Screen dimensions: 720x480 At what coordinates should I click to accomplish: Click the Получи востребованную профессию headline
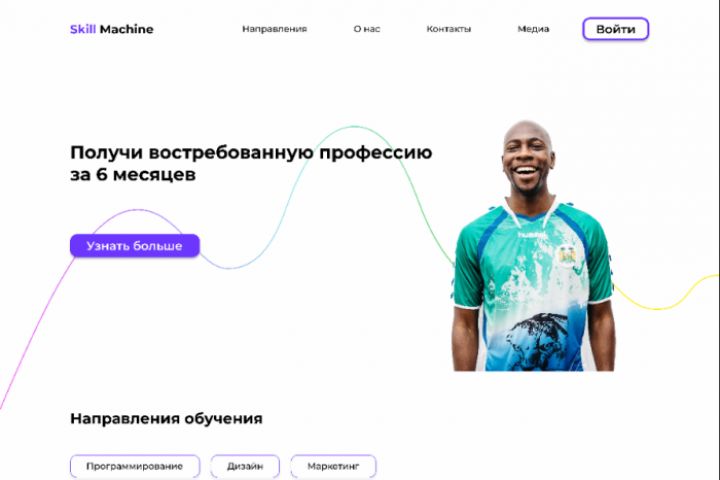click(x=251, y=152)
